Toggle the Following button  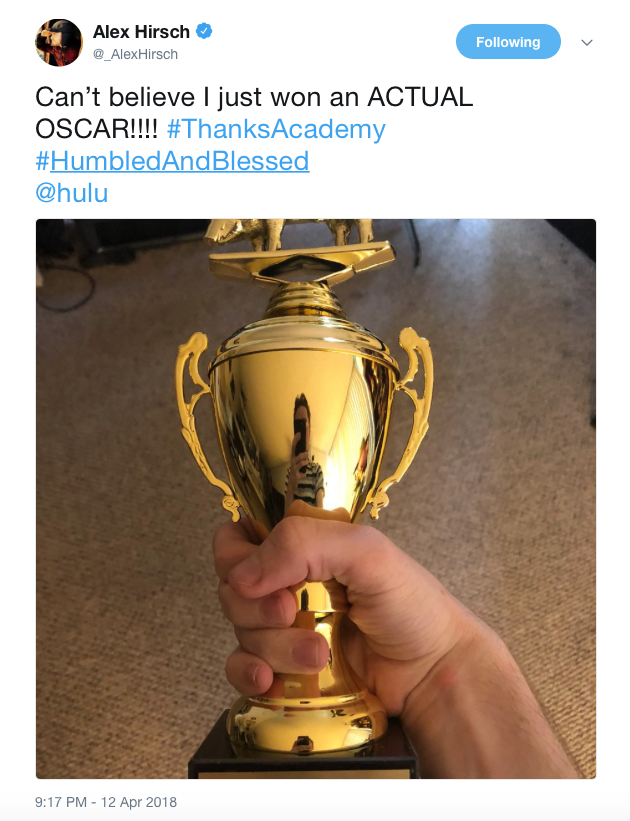pyautogui.click(x=508, y=42)
